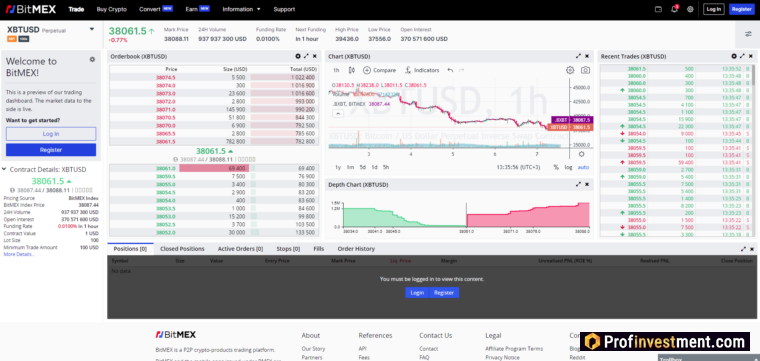
Task: Collapse the Contract Details: XBTUSD section
Action: coord(4,170)
